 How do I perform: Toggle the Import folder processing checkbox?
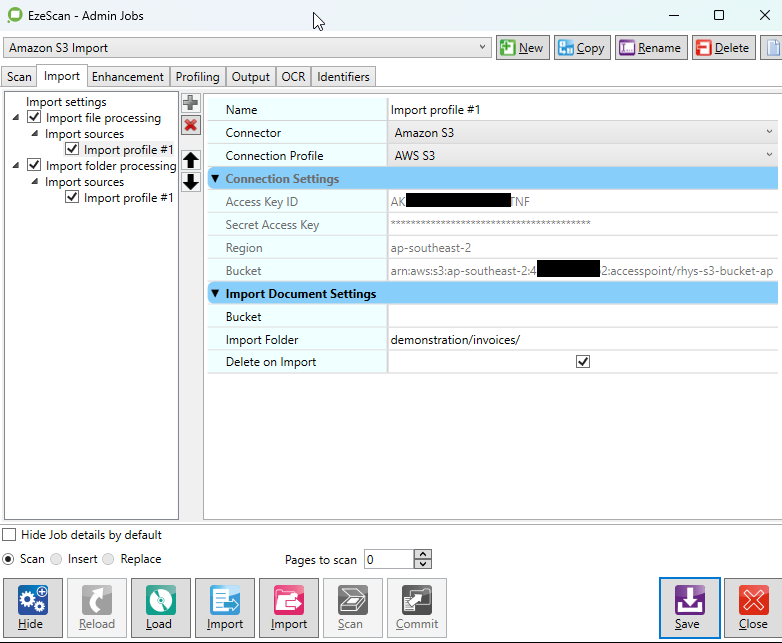tap(34, 166)
